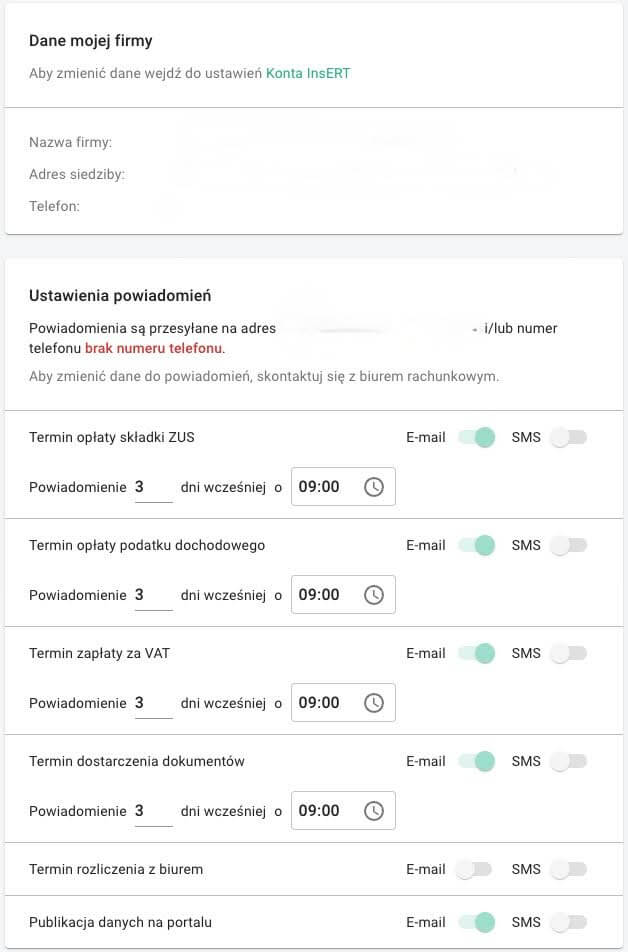Toggle E-mail for Termin zapłaty za VAT
The width and height of the screenshot is (628, 952).
point(477,653)
